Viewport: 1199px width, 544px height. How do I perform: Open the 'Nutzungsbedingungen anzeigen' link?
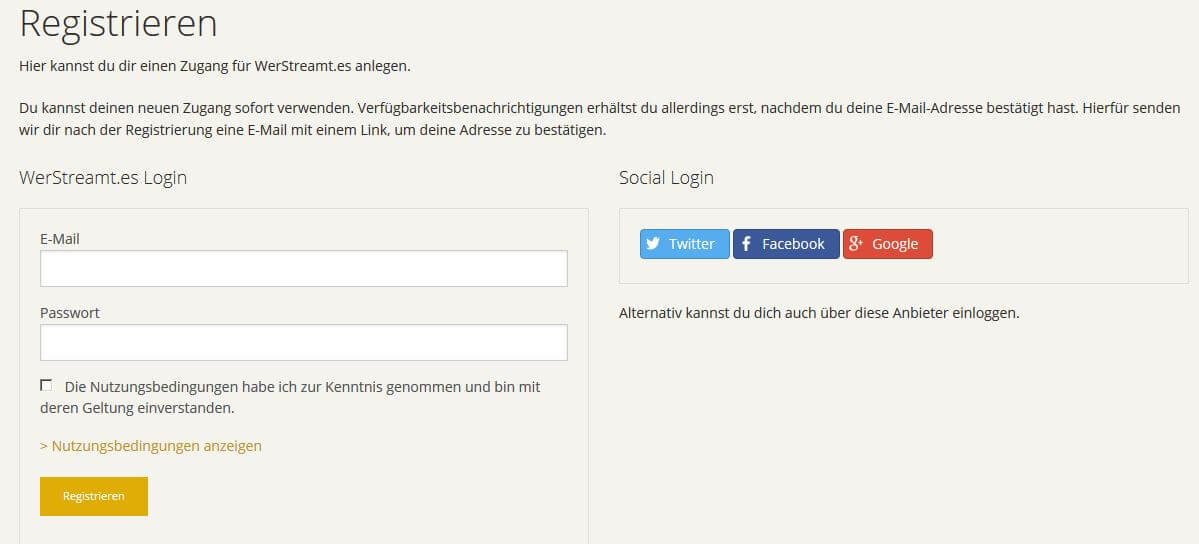coord(151,445)
